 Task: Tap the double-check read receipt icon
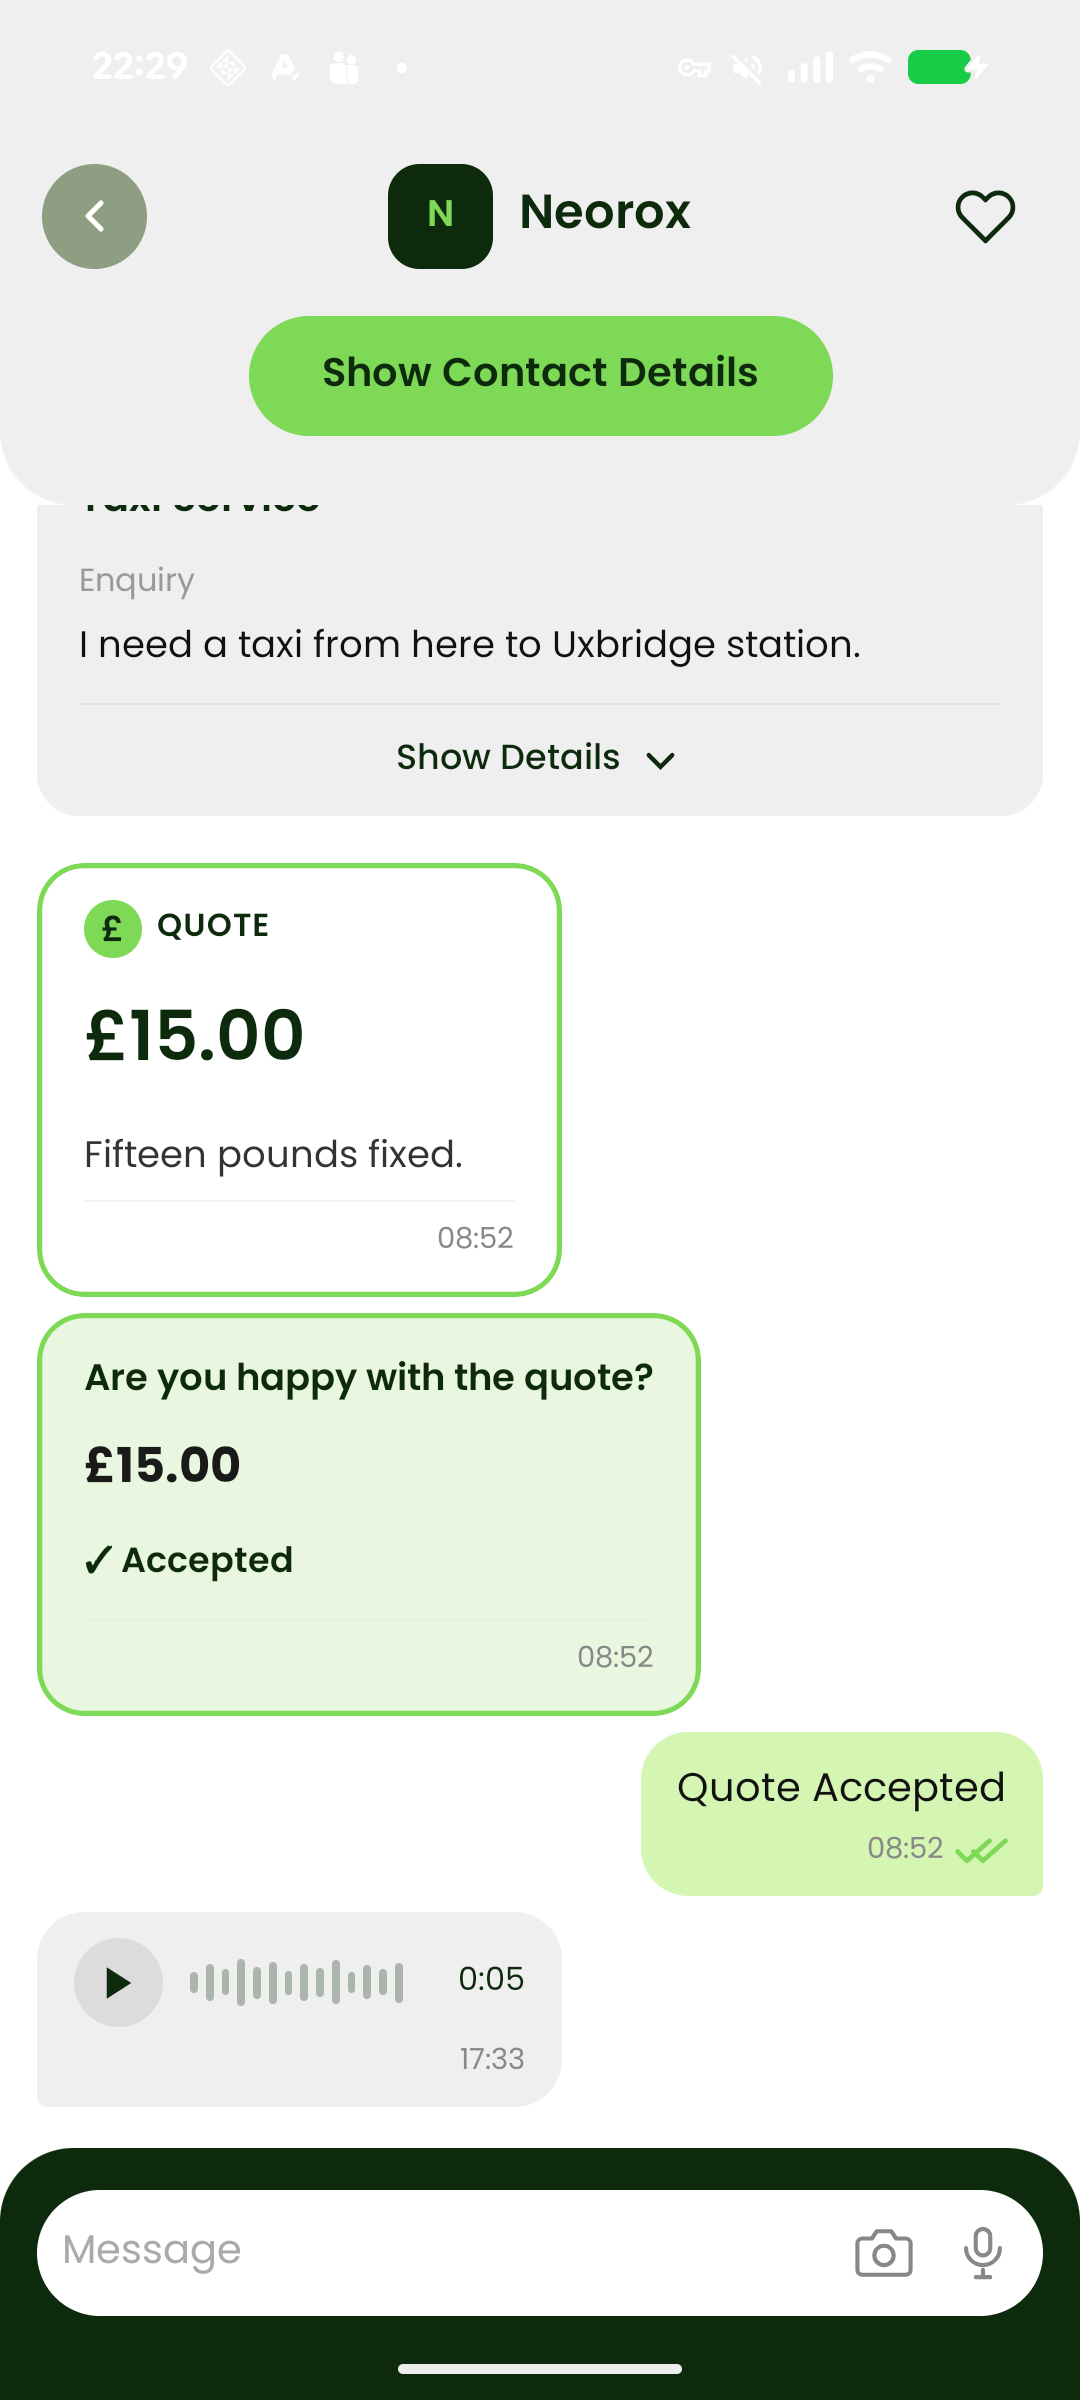point(982,1850)
